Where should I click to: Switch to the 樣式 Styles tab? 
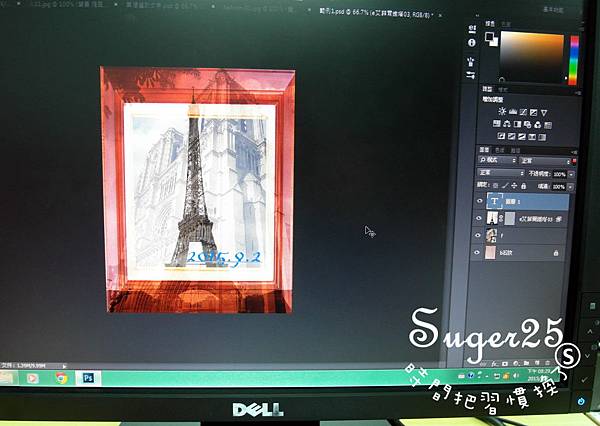point(503,89)
